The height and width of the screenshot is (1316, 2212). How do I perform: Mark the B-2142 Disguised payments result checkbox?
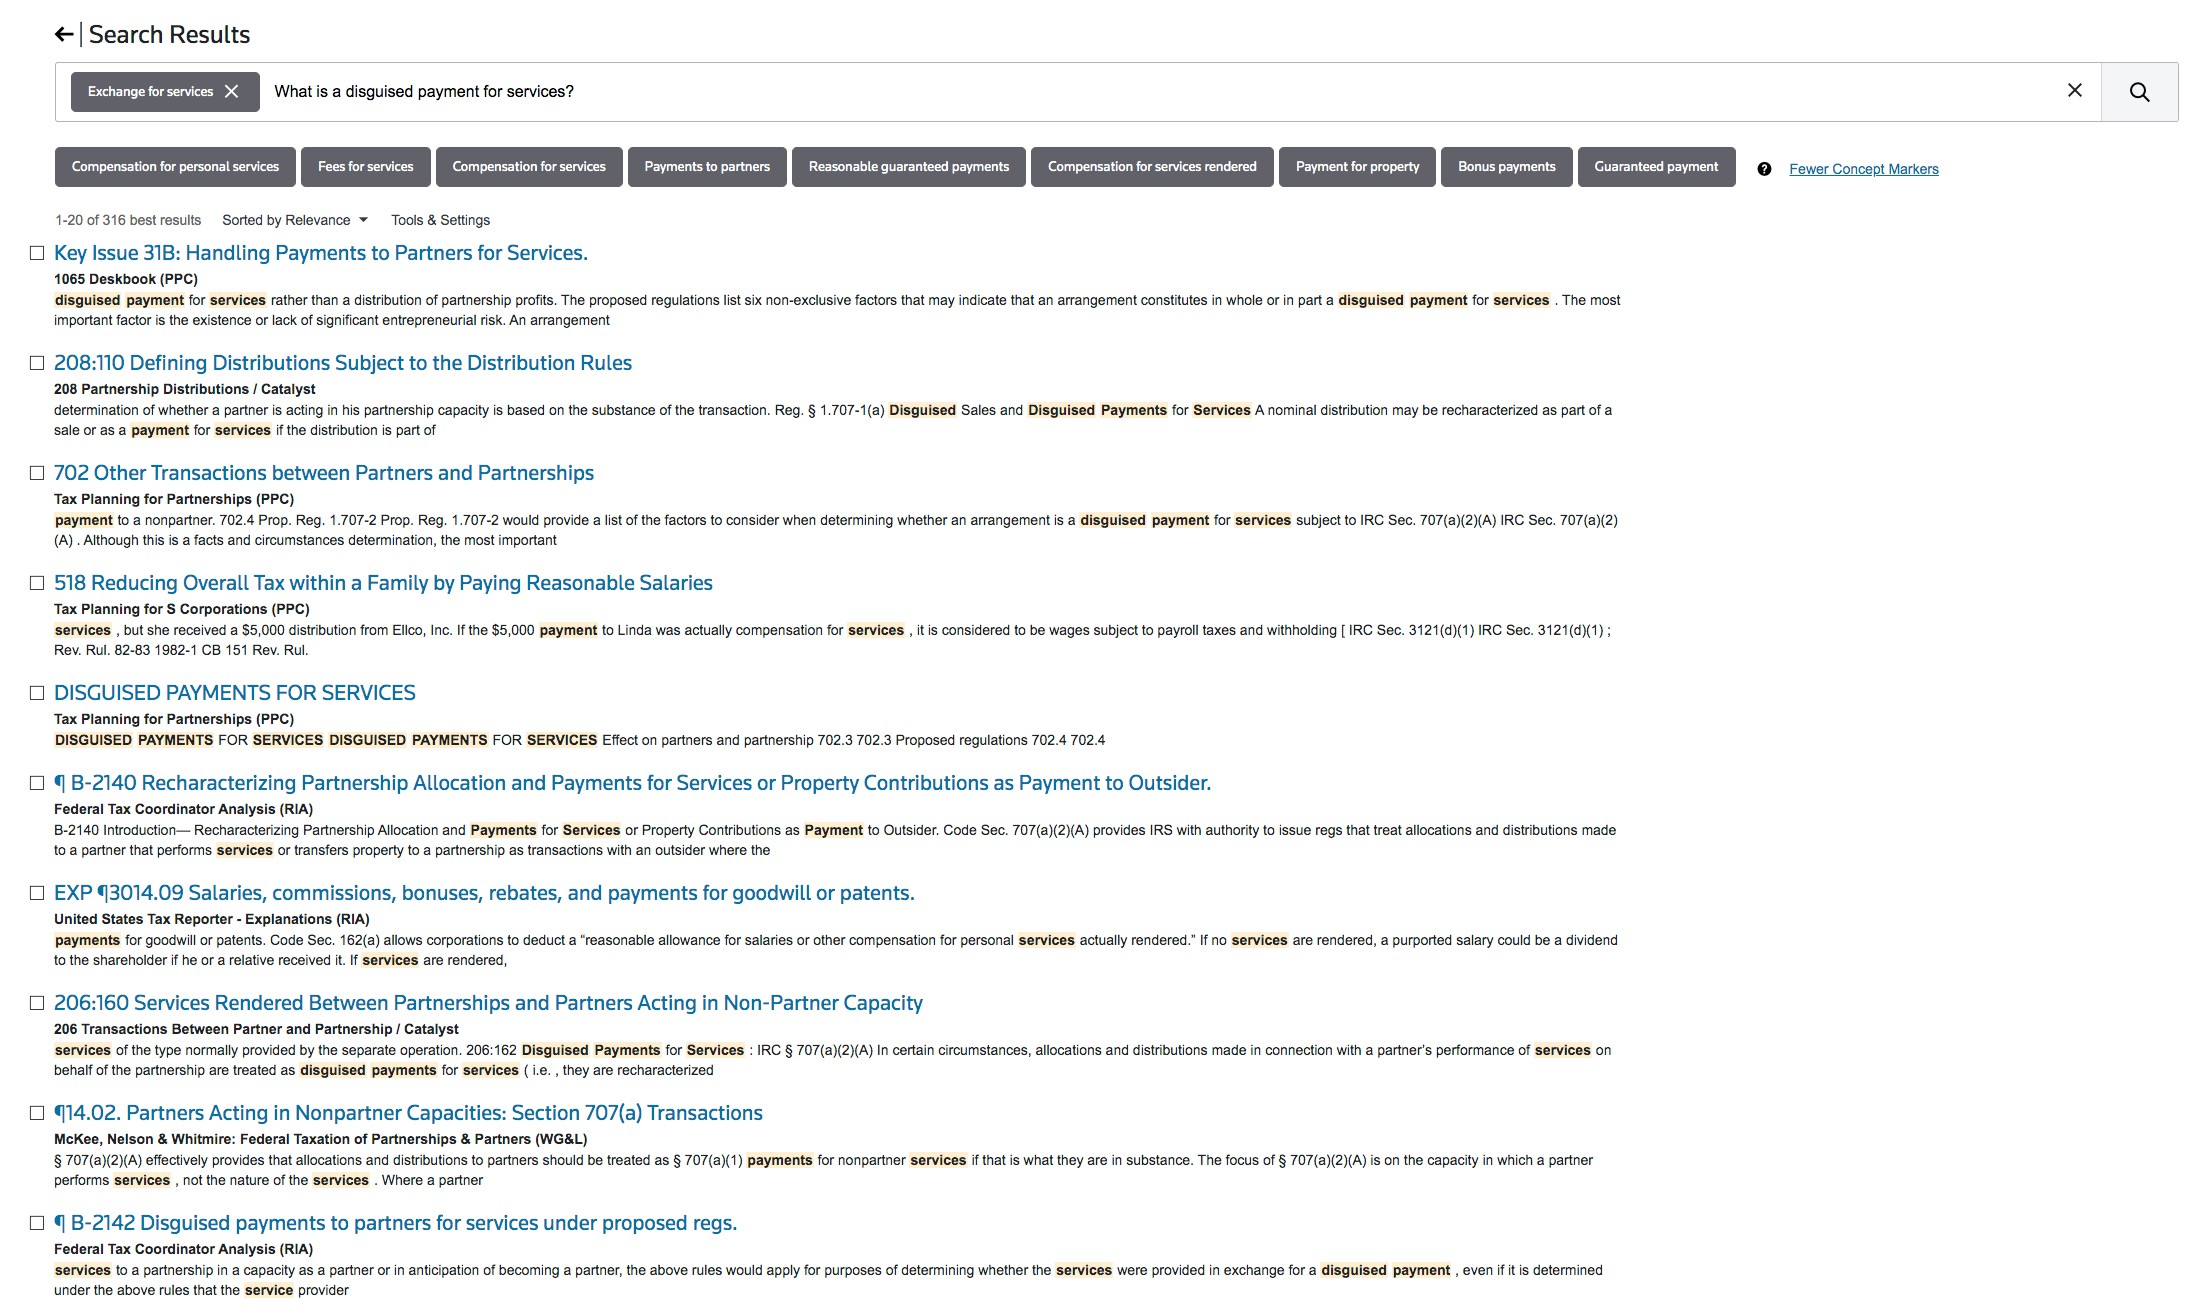[x=37, y=1223]
